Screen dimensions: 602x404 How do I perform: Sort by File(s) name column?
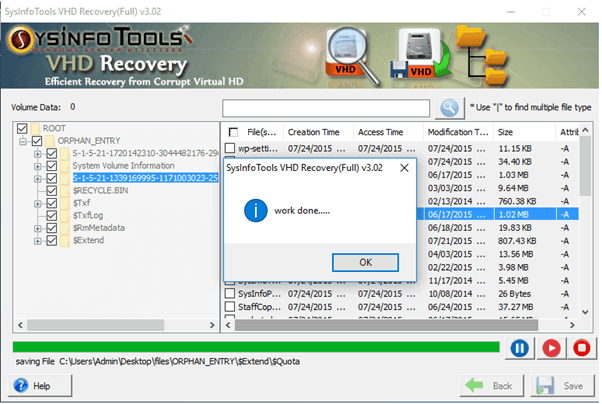point(261,132)
